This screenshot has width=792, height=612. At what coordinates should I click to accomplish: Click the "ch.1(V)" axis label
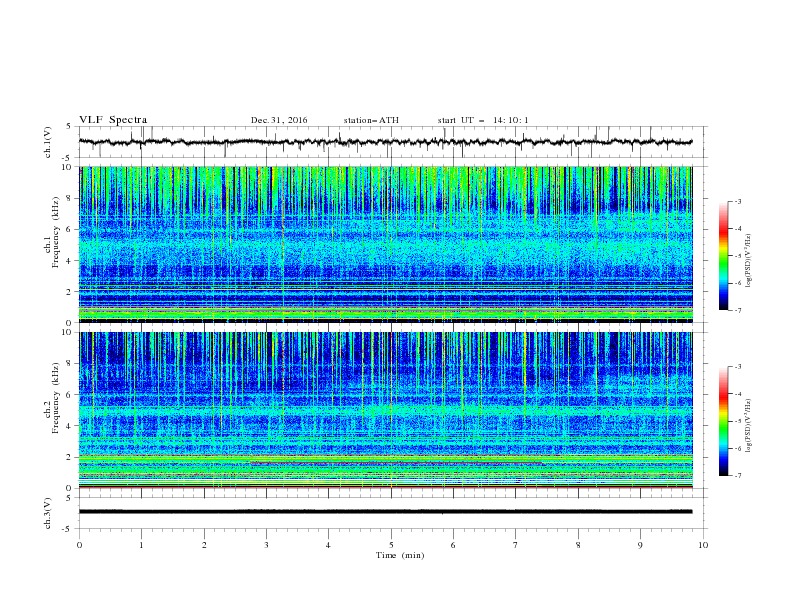[48, 142]
